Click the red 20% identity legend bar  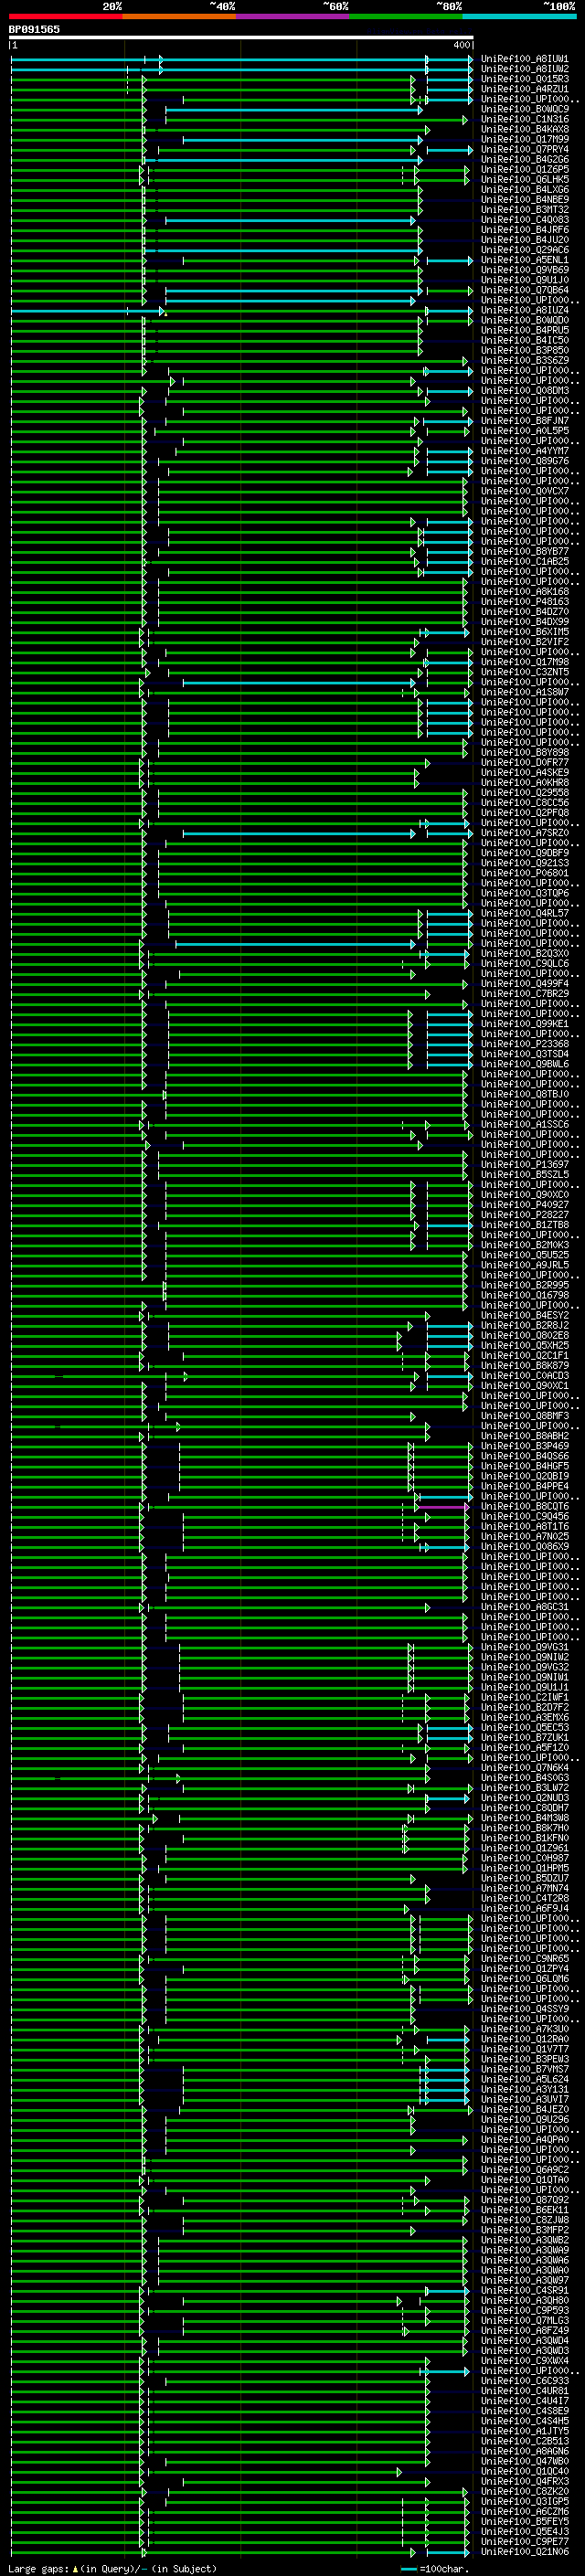tap(65, 16)
